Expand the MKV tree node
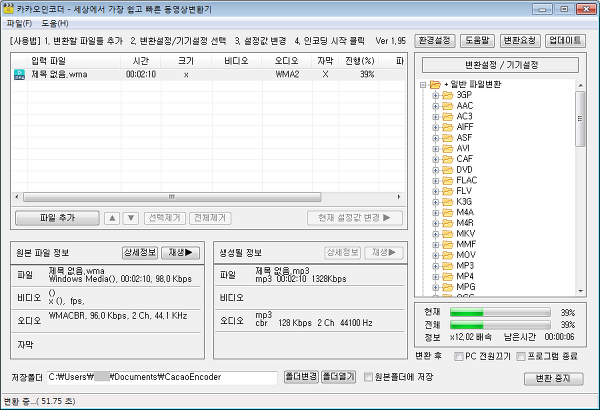The width and height of the screenshot is (600, 410). pyautogui.click(x=435, y=234)
